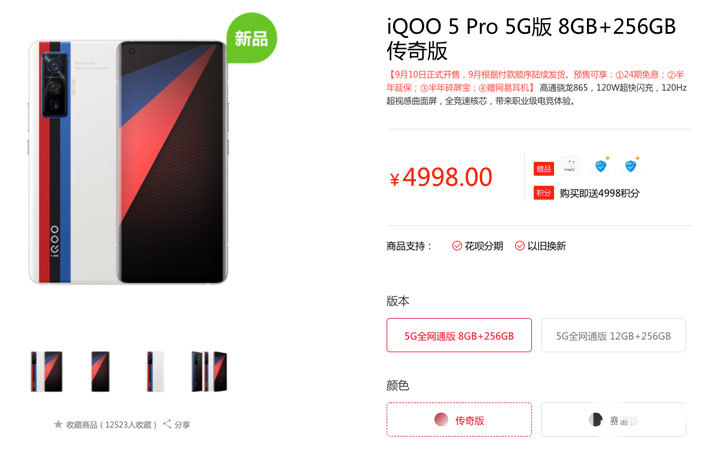
Task: Click the earphone gift icon
Action: (x=570, y=166)
